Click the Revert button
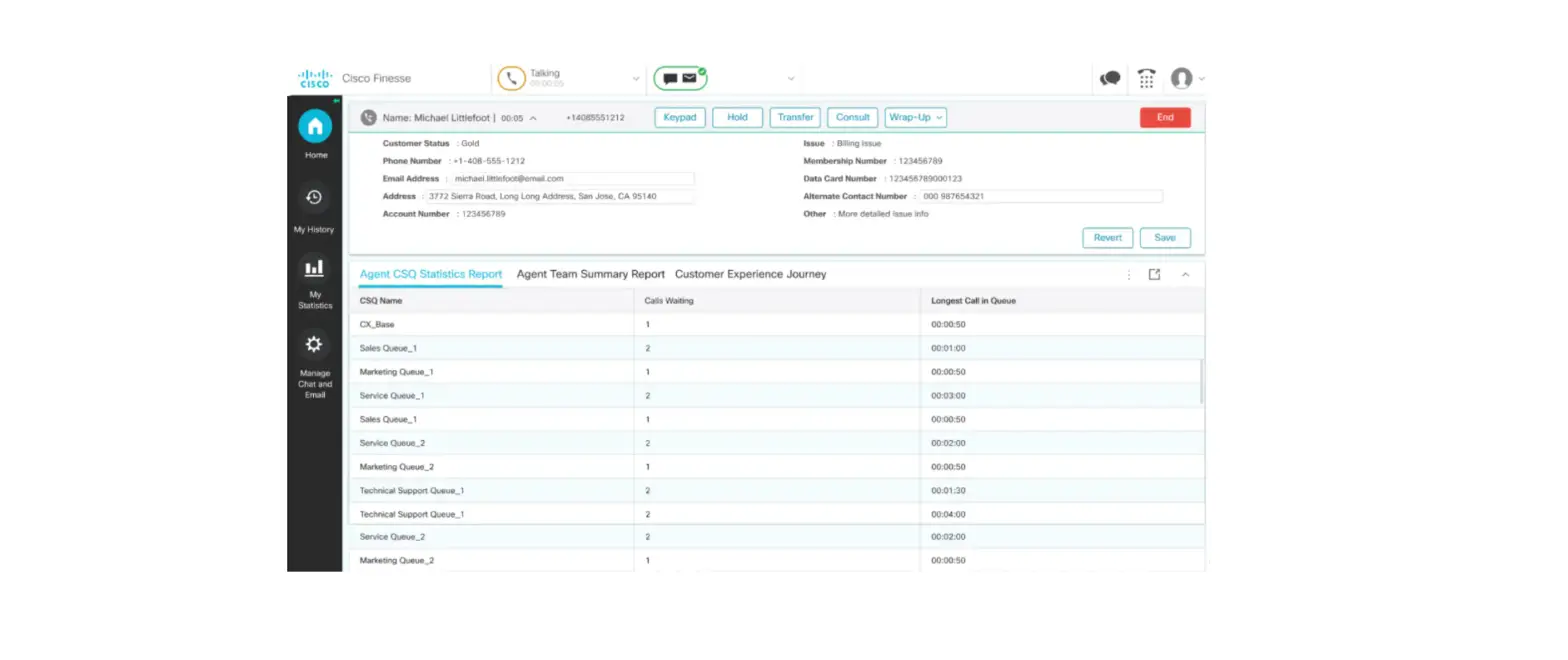The image size is (1568, 660). tap(1108, 238)
